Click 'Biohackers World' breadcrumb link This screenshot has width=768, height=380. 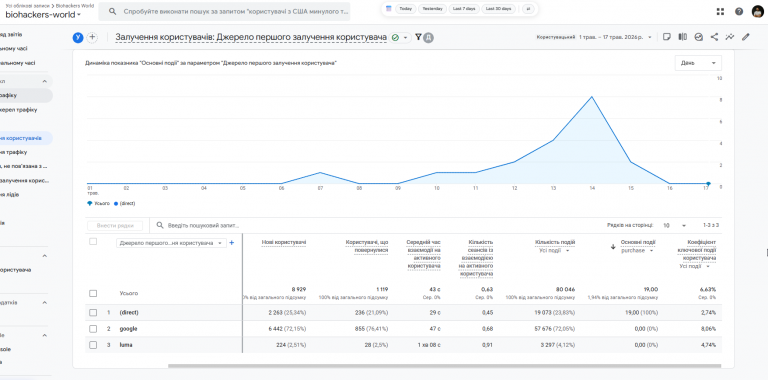pos(74,5)
